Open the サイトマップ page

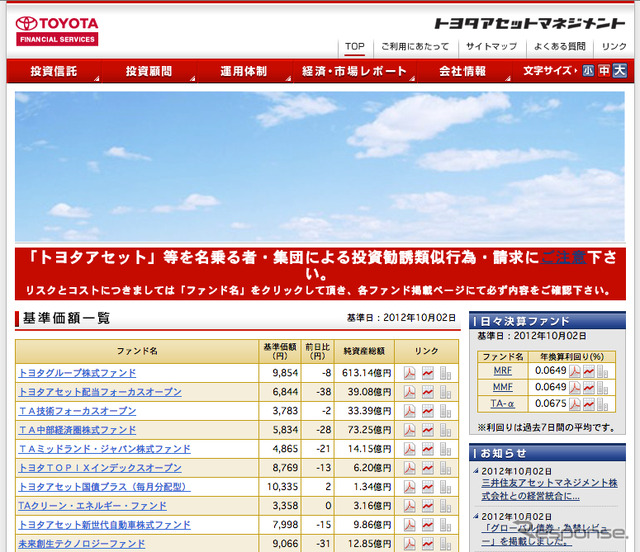pyautogui.click(x=491, y=47)
